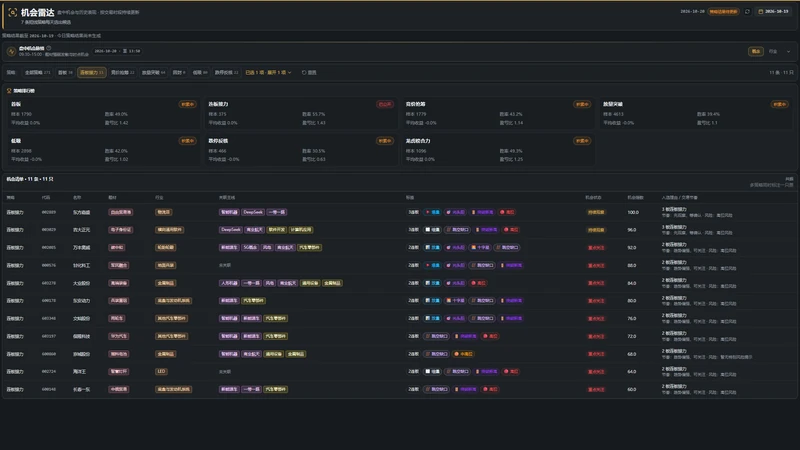Select the 首板 38 filter chip
The width and height of the screenshot is (800, 450).
[65, 72]
